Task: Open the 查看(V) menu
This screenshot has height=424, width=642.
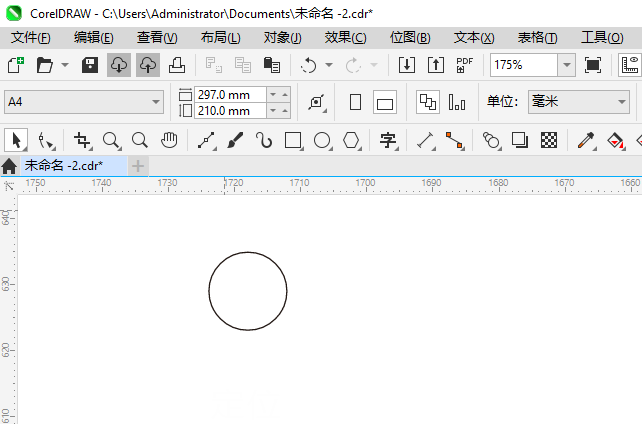Action: click(x=157, y=38)
